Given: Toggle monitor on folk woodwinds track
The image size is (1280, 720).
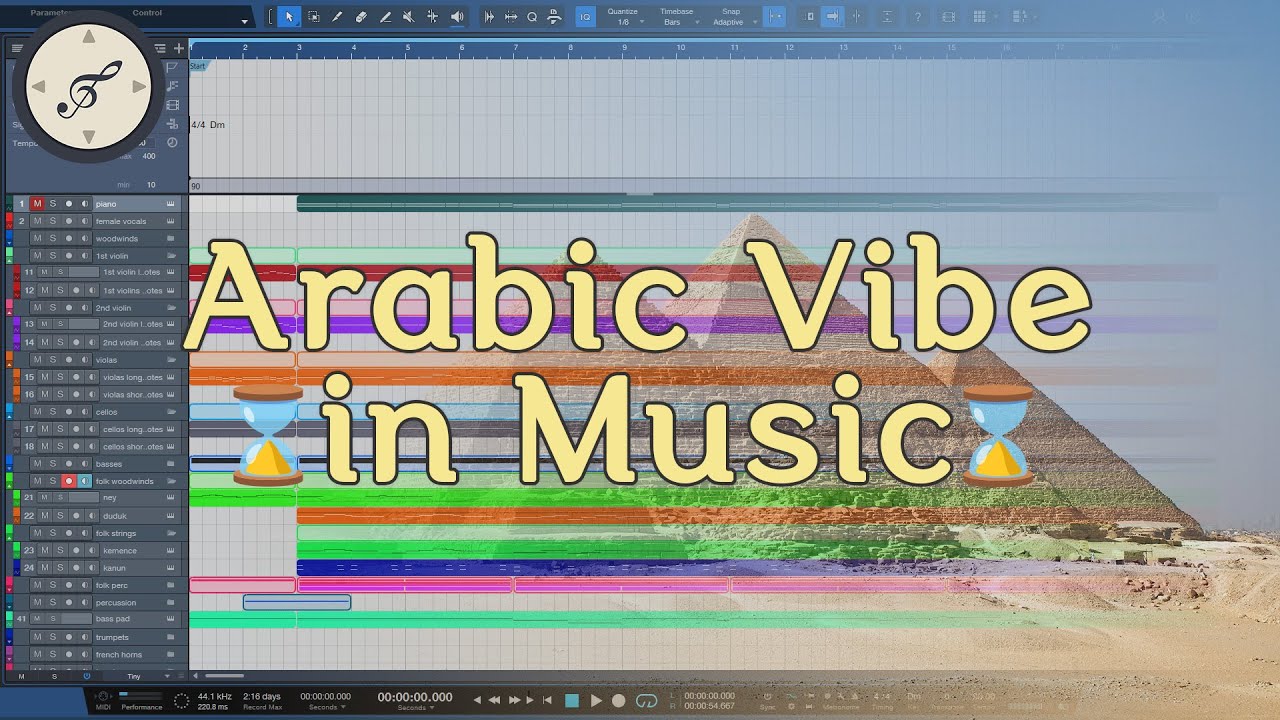Looking at the screenshot, I should pos(84,481).
